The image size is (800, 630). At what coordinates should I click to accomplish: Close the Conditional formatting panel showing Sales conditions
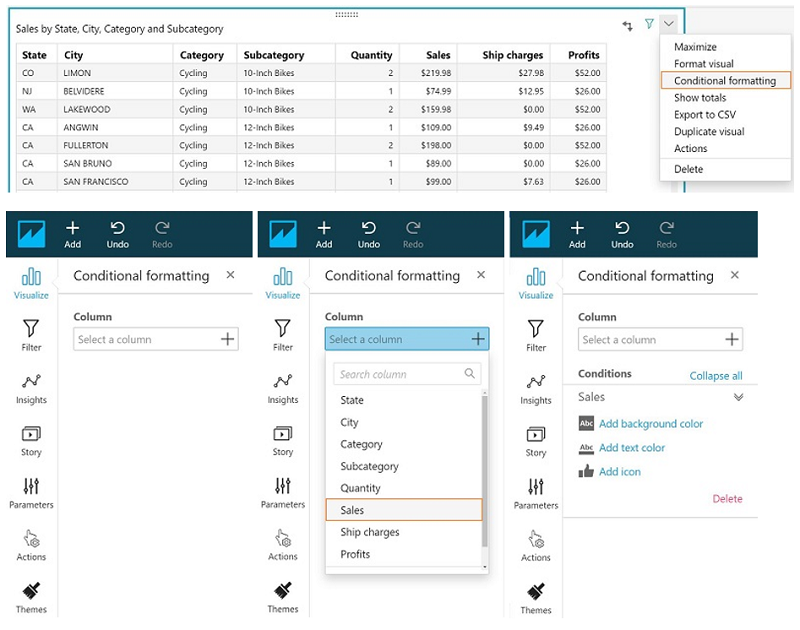[x=735, y=275]
